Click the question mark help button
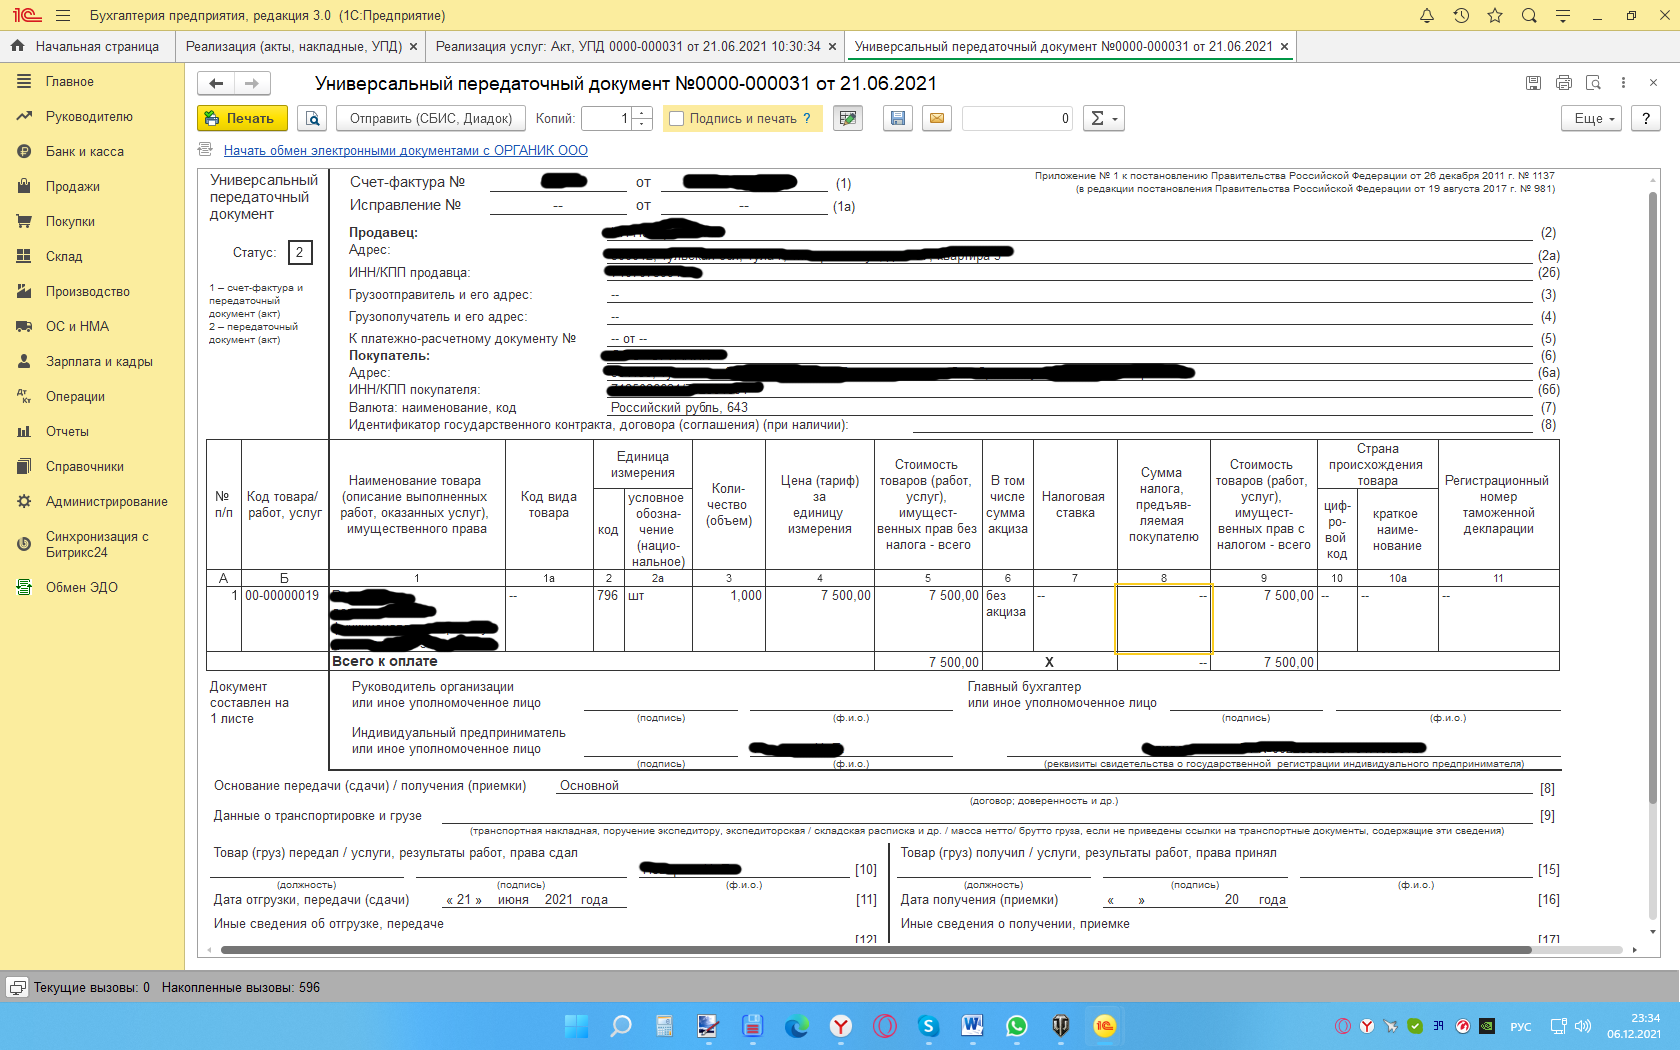The image size is (1680, 1050). (1646, 118)
